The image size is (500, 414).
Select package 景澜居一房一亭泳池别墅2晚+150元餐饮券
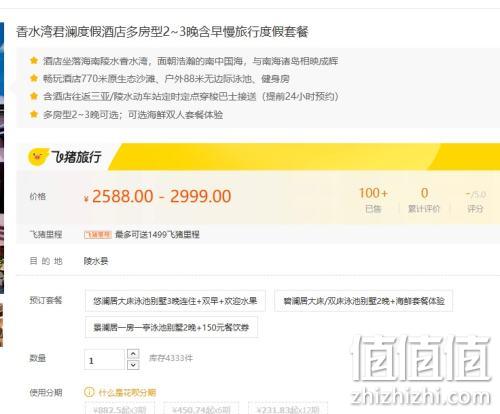[171, 327]
